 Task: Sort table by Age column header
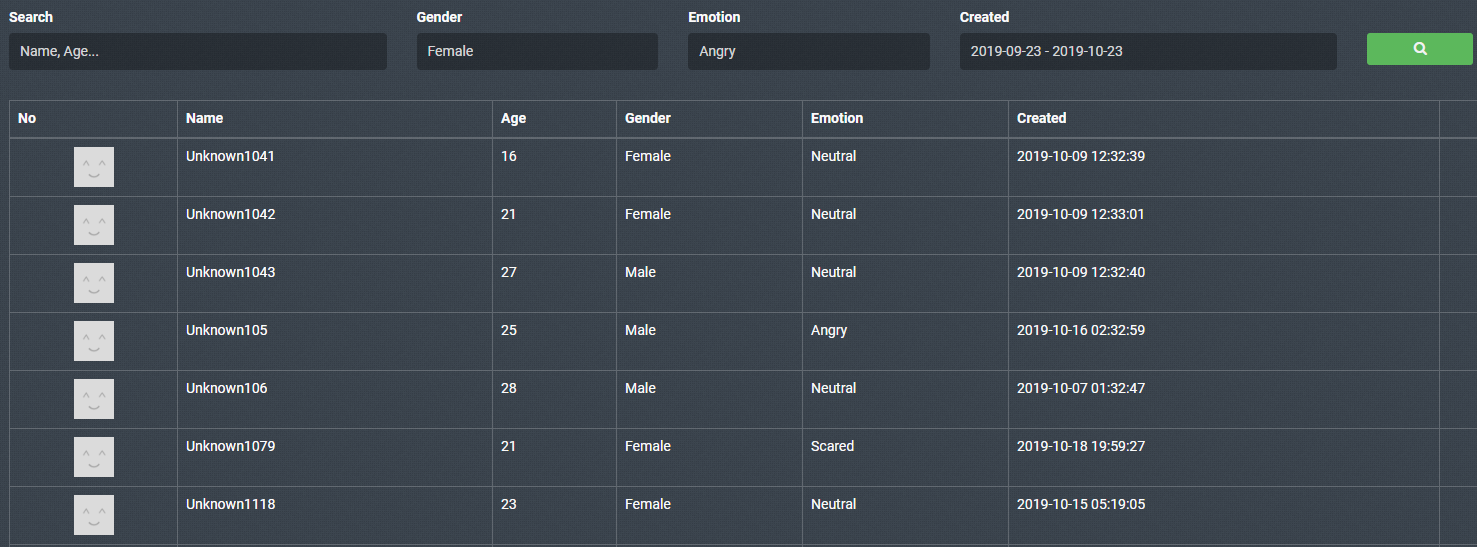click(514, 118)
